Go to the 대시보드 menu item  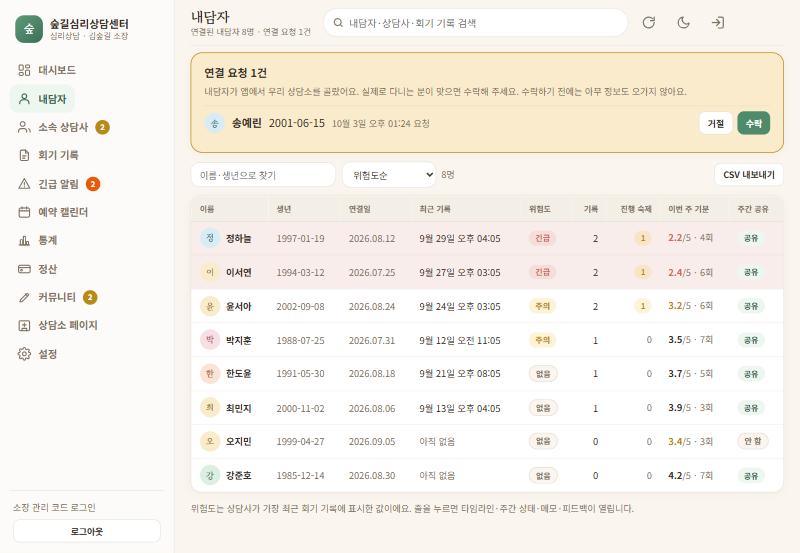57,70
